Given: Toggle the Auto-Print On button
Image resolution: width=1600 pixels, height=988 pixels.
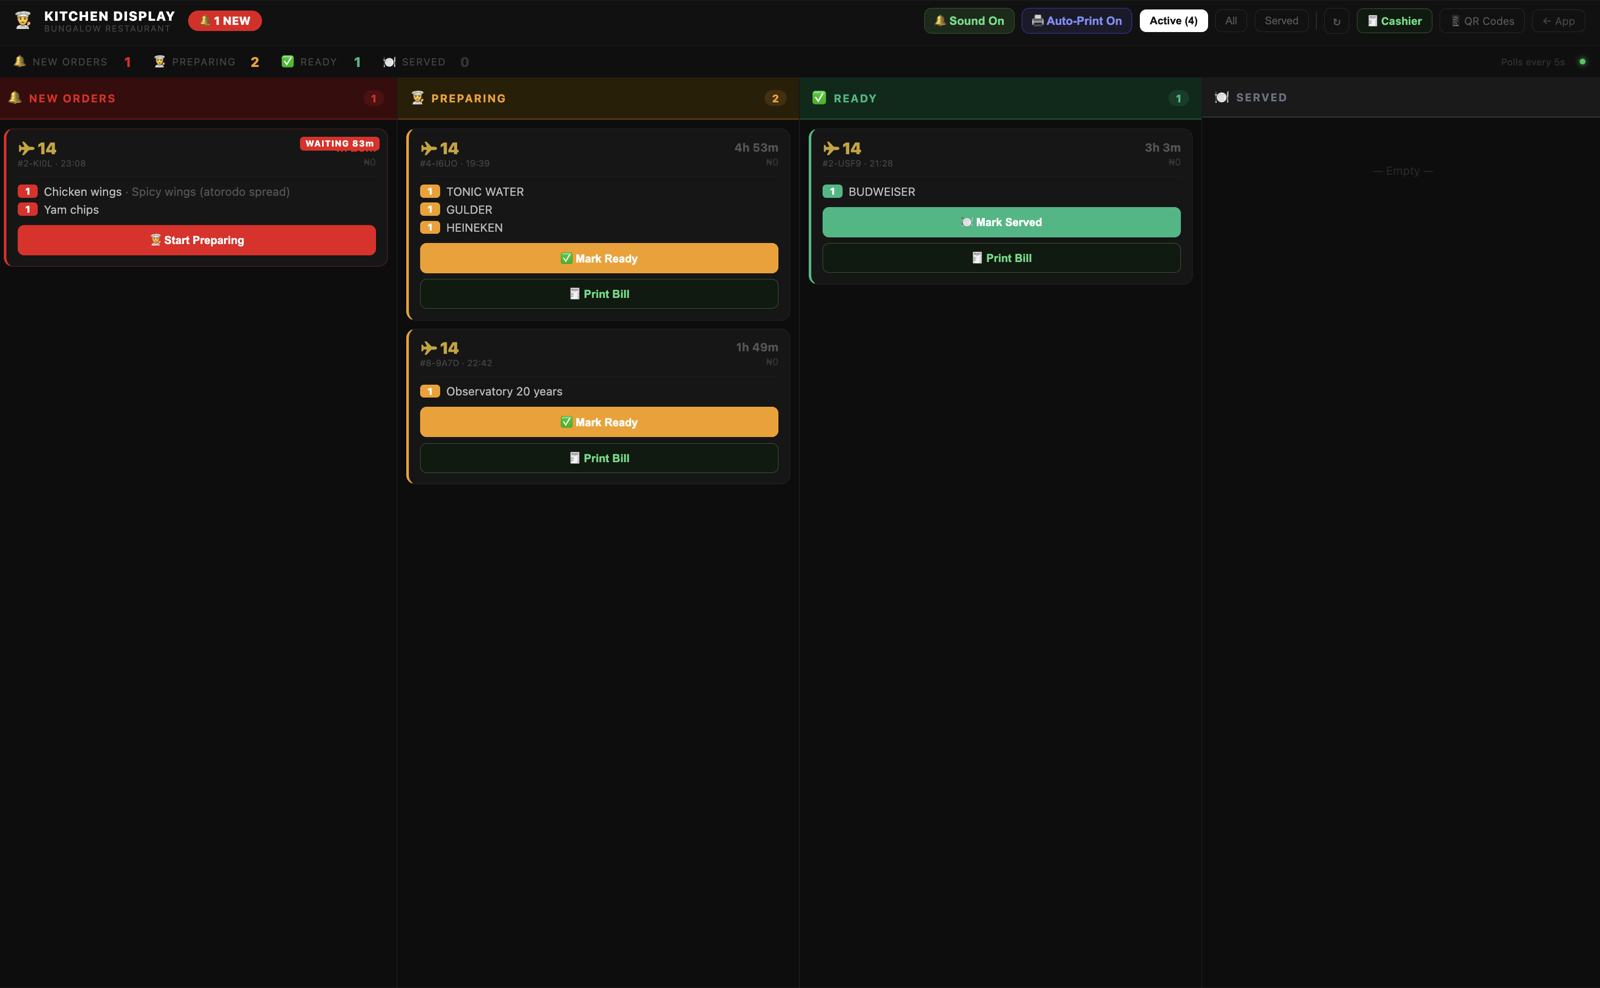Looking at the screenshot, I should coord(1076,21).
